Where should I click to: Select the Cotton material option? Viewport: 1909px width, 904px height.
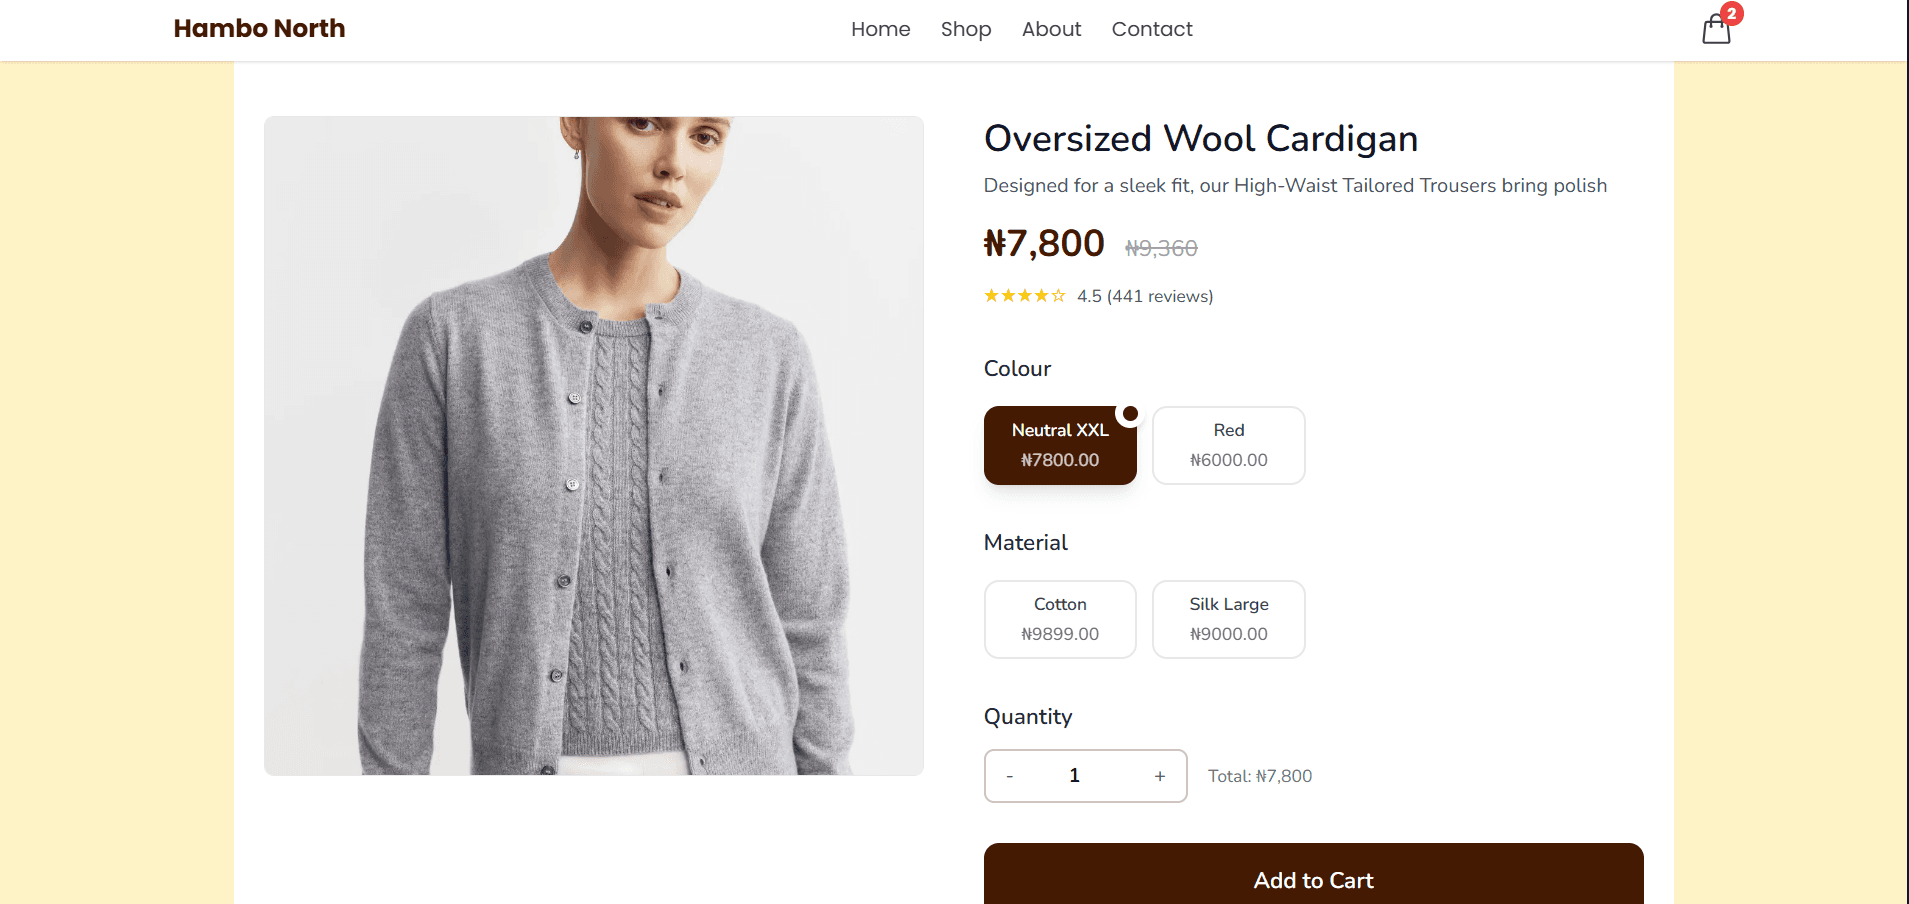(x=1060, y=619)
